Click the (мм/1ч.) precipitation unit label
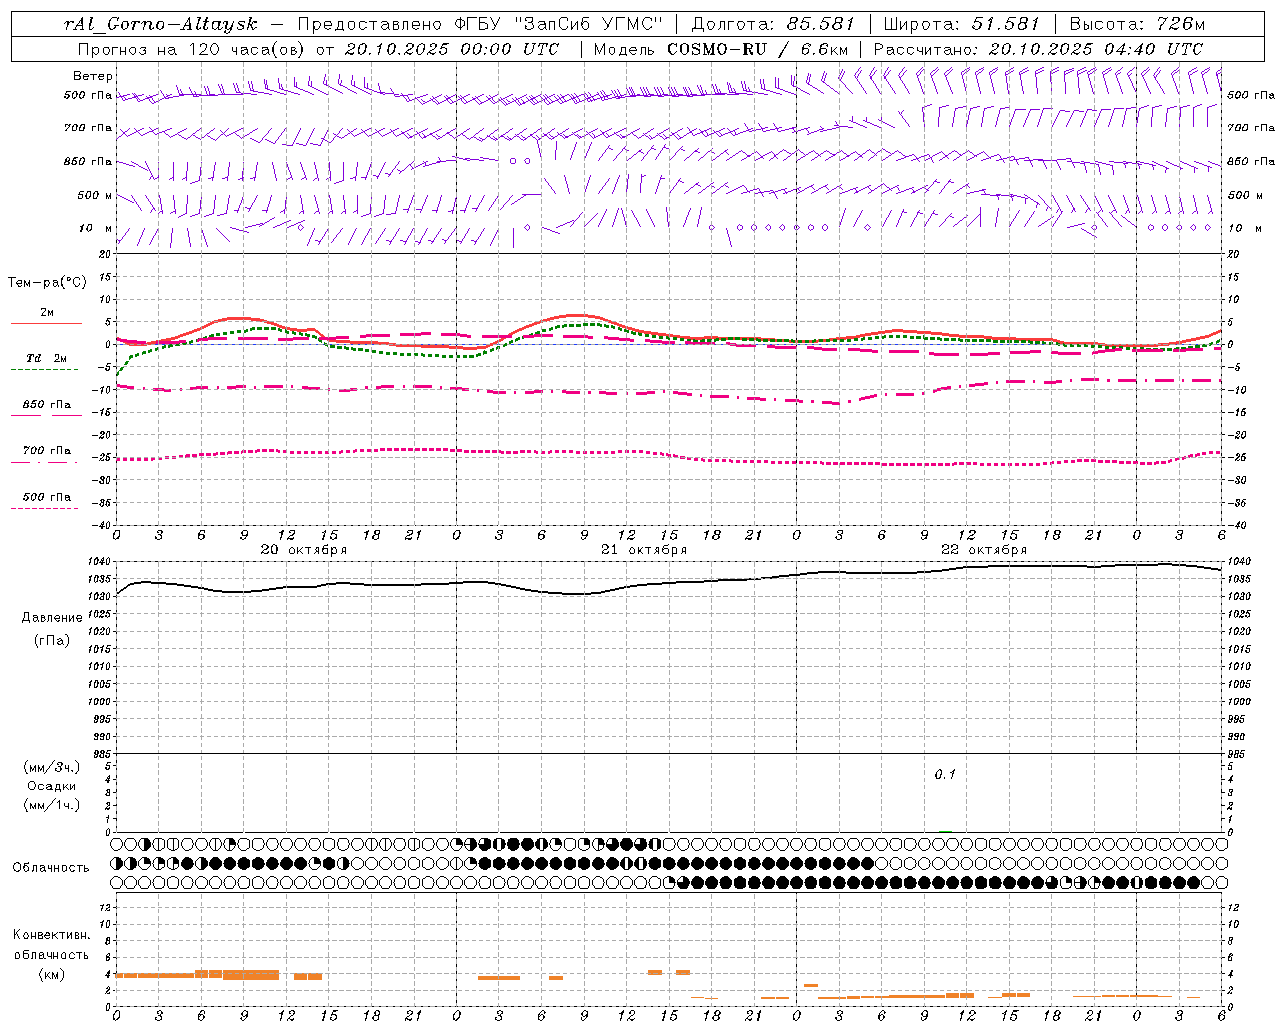1280x1024 pixels. [51, 804]
